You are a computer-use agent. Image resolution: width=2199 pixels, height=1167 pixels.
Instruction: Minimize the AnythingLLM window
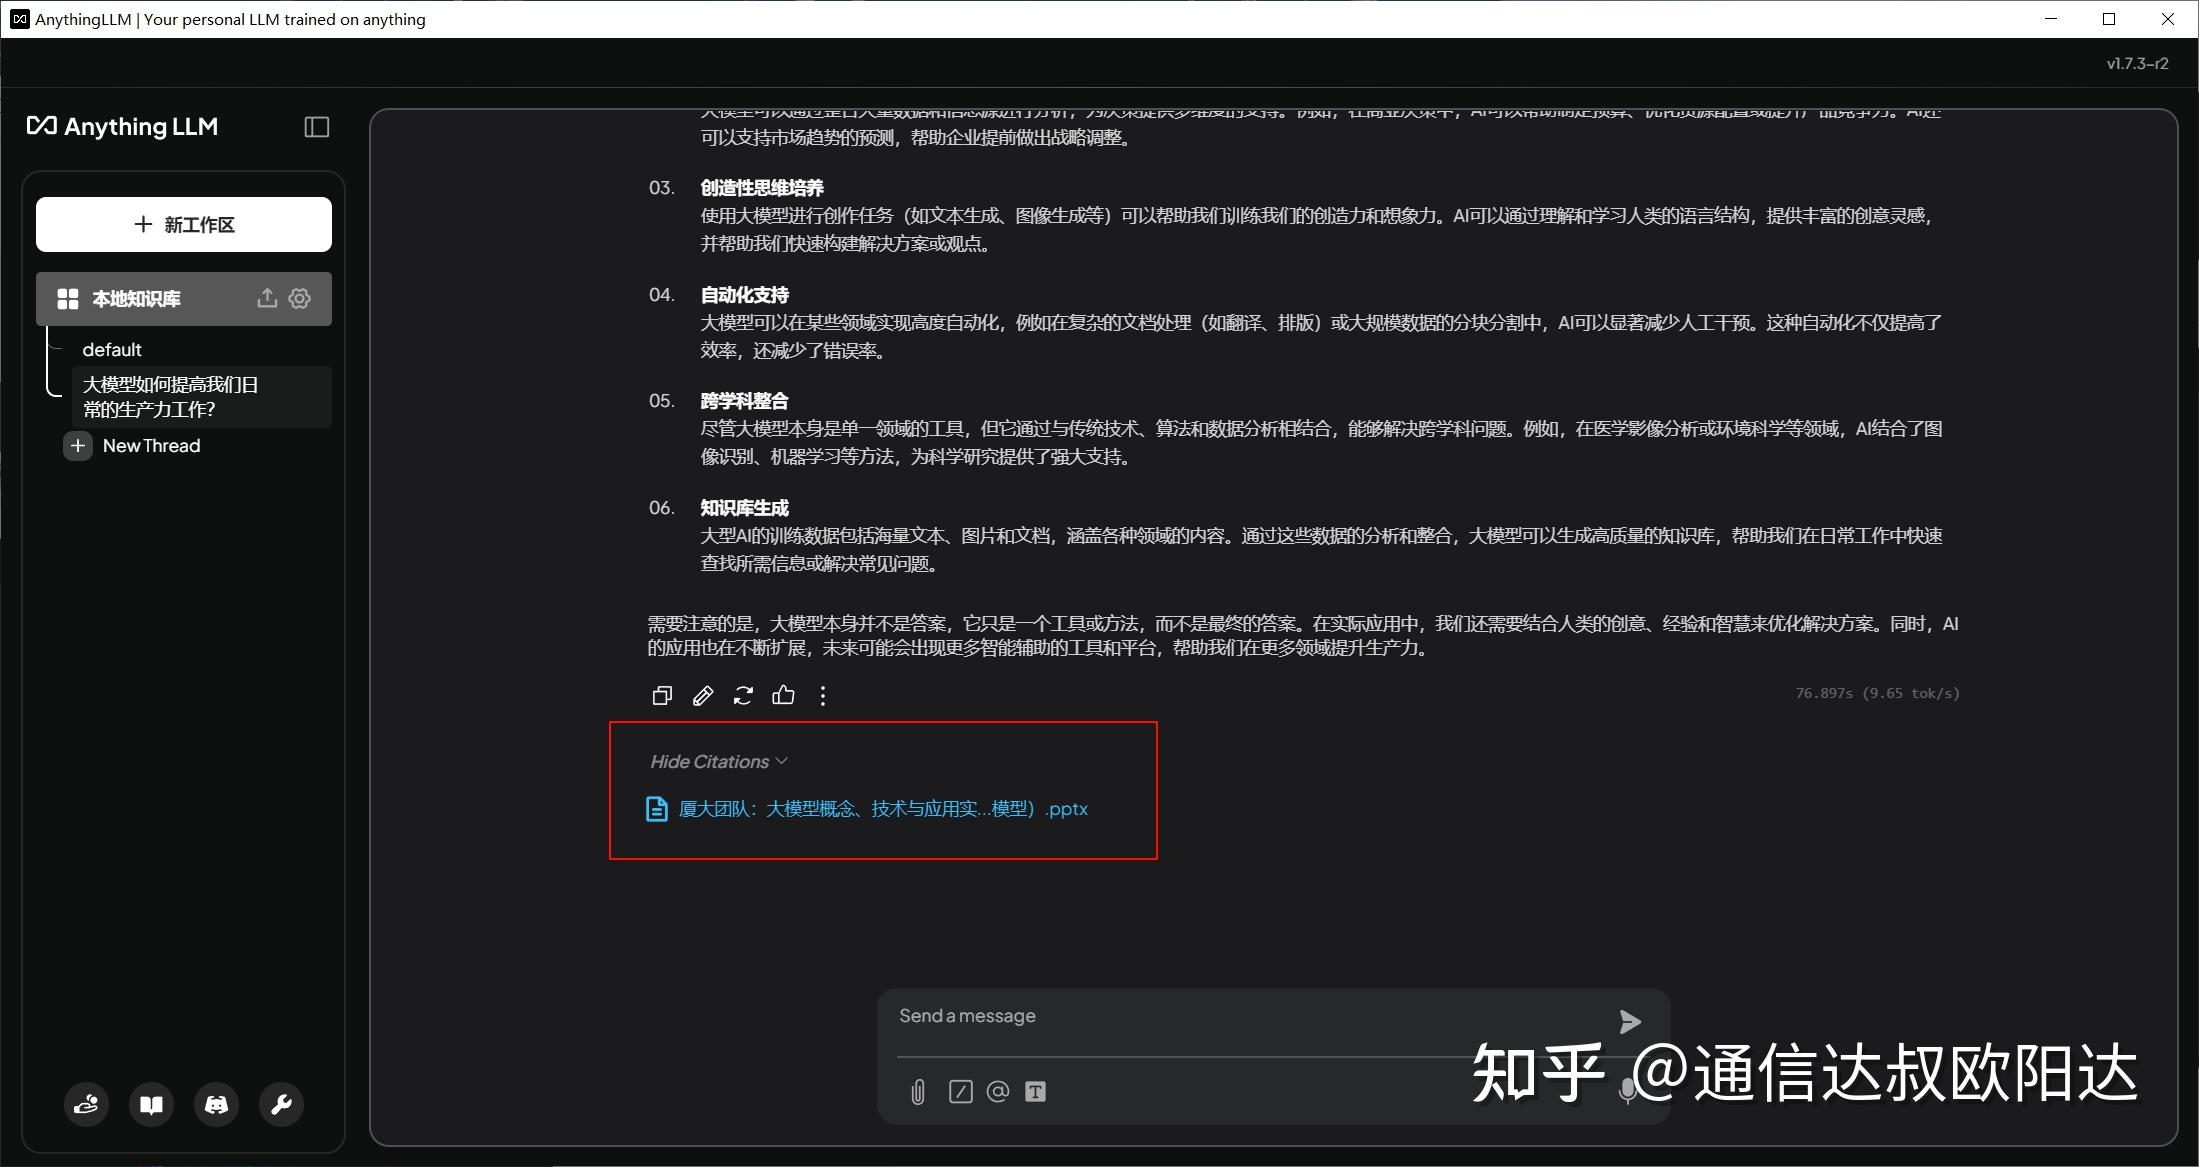(x=2051, y=19)
